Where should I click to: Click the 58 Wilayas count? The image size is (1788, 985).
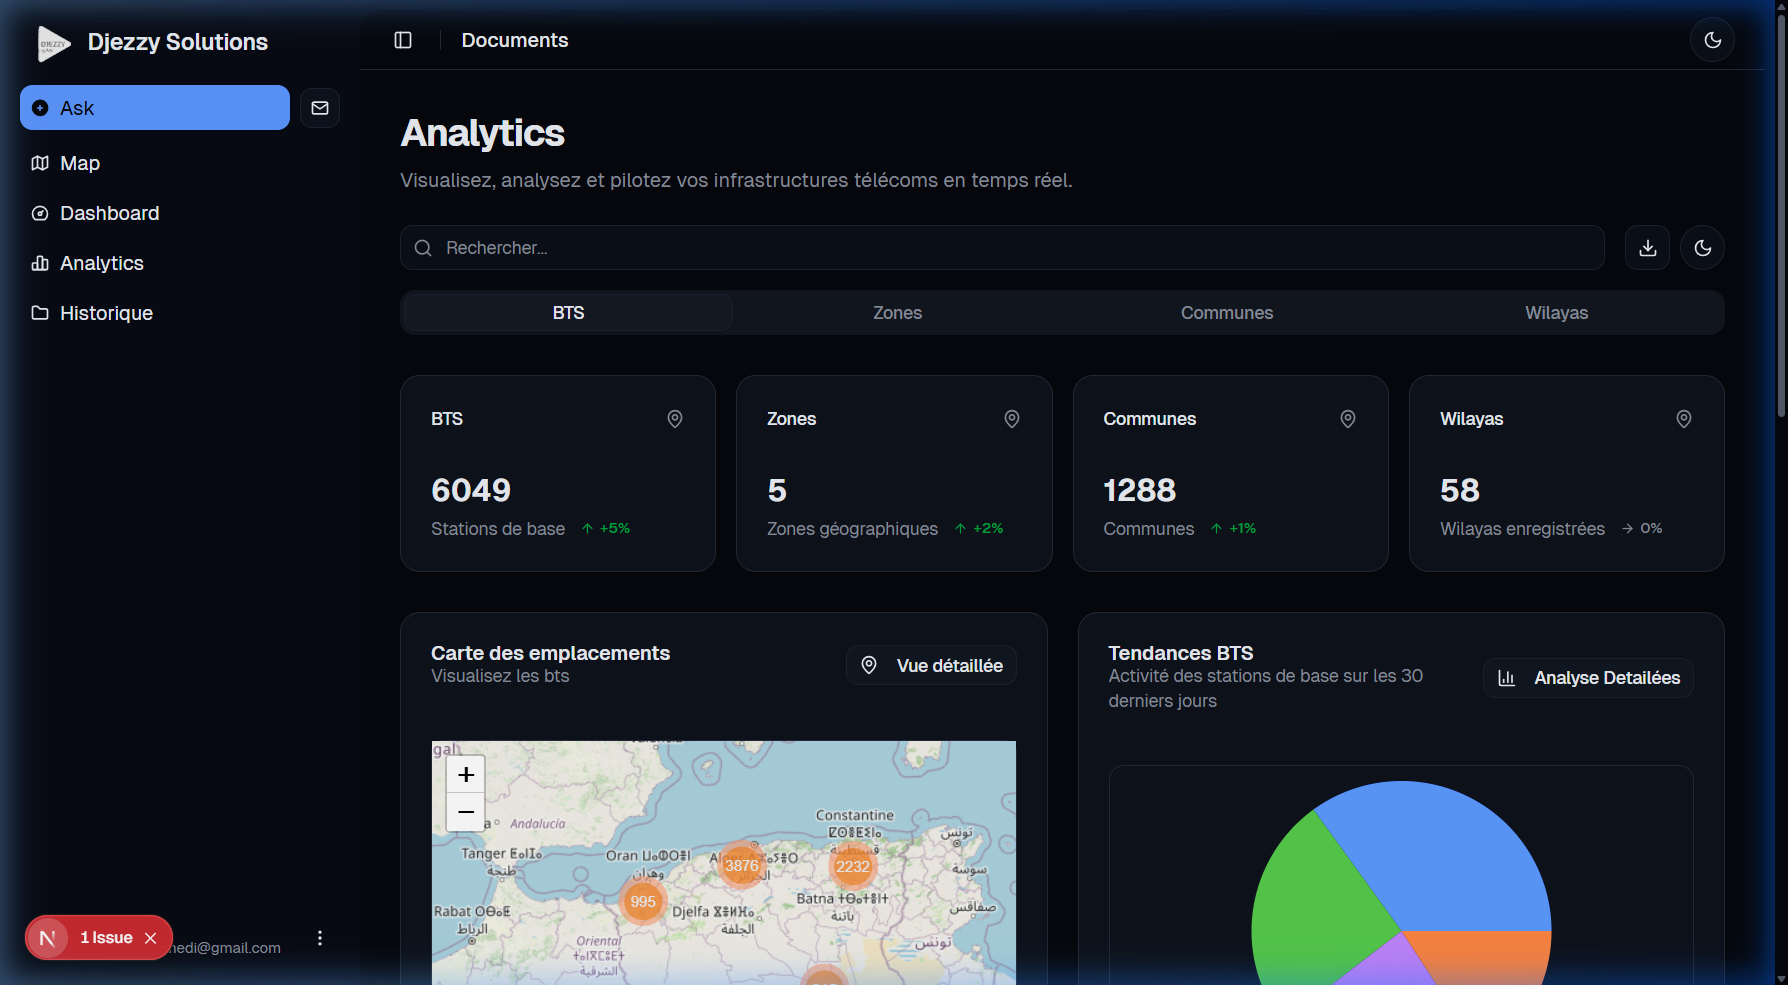point(1460,490)
